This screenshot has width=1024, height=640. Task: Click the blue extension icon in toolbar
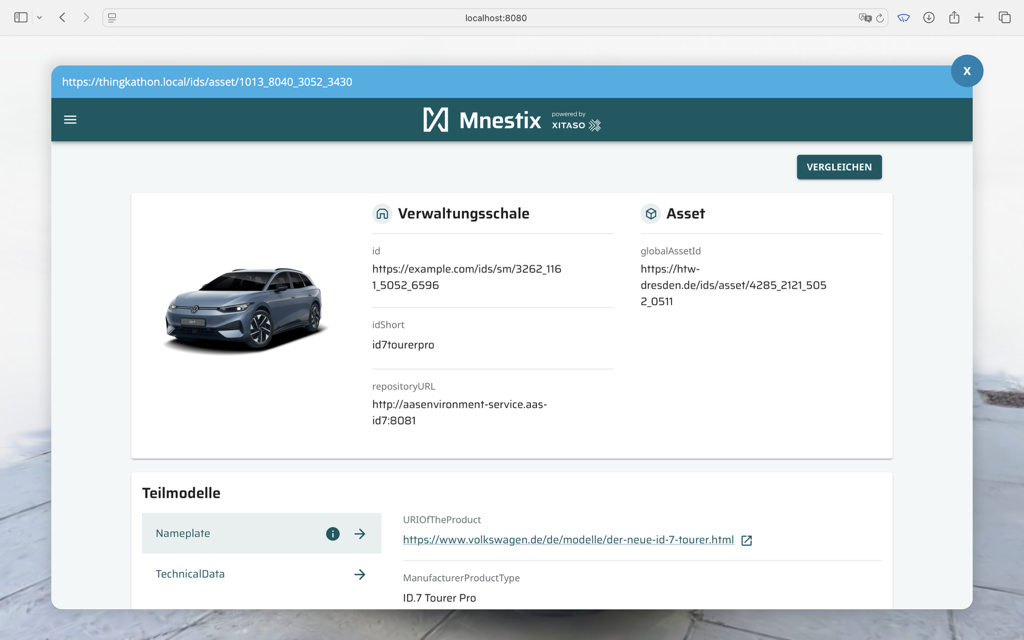pyautogui.click(x=904, y=18)
